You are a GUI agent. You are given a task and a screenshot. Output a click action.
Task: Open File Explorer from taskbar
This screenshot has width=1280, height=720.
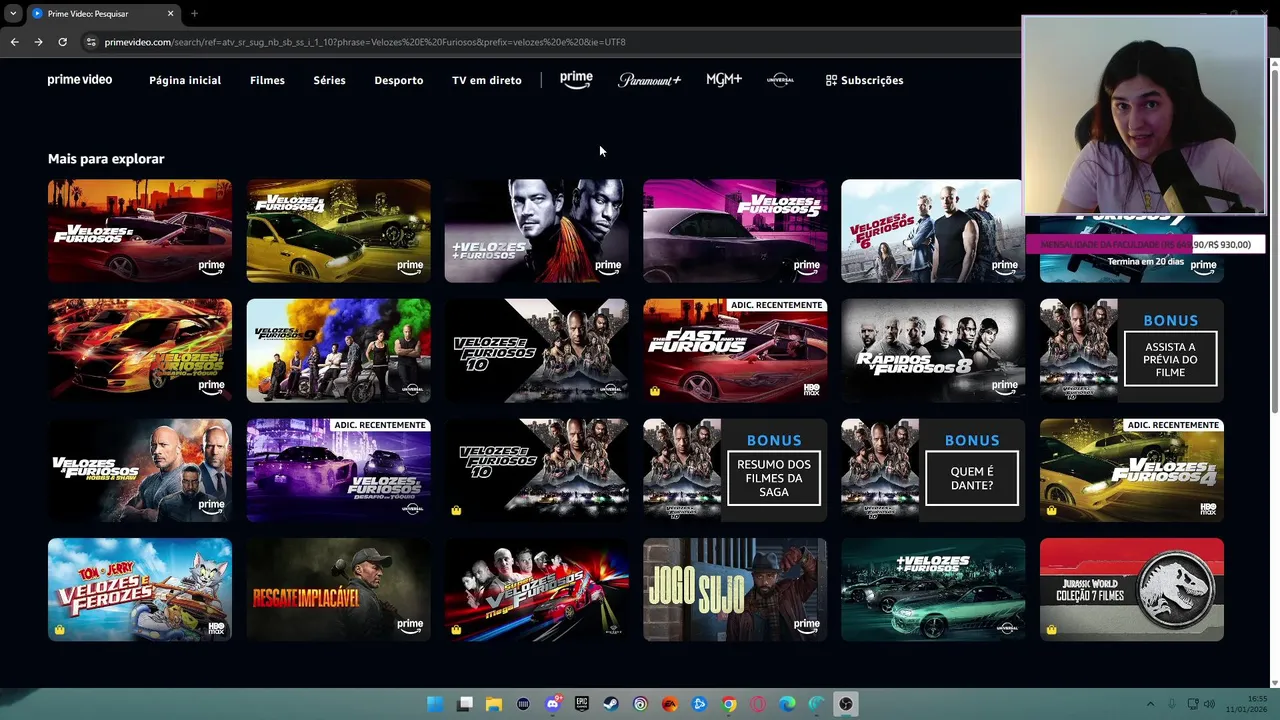pos(494,704)
